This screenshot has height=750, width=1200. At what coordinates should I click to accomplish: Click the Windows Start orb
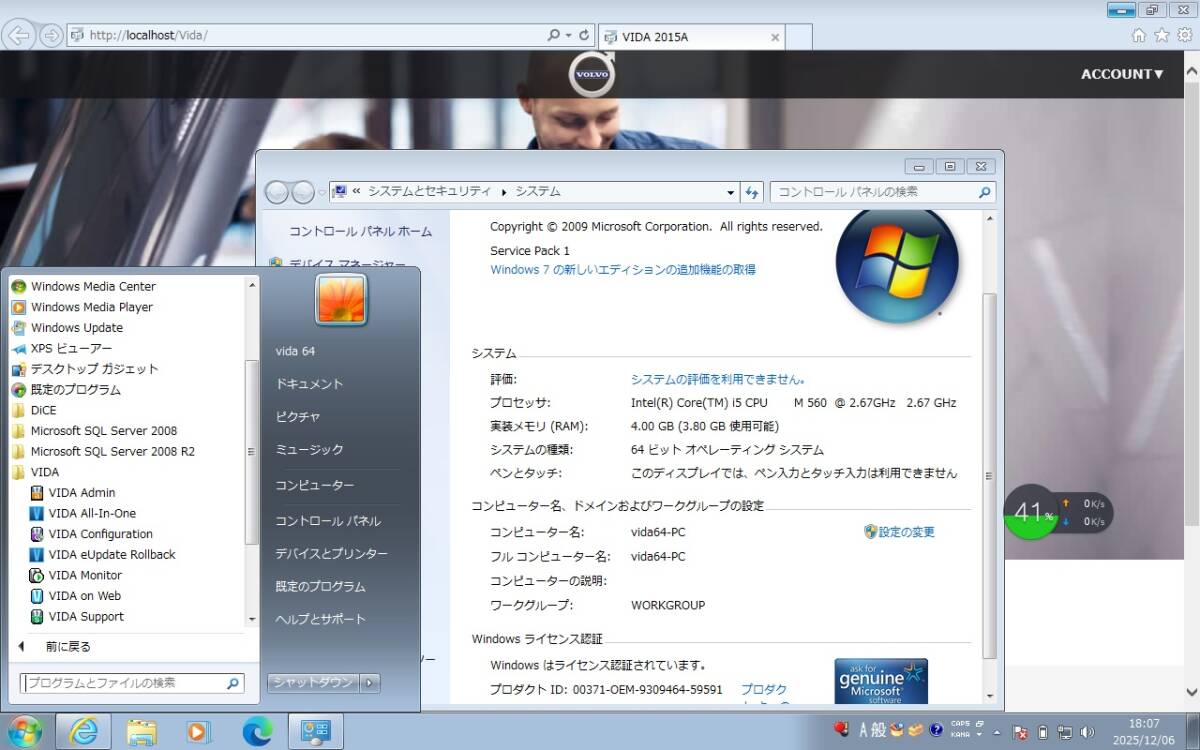(23, 732)
